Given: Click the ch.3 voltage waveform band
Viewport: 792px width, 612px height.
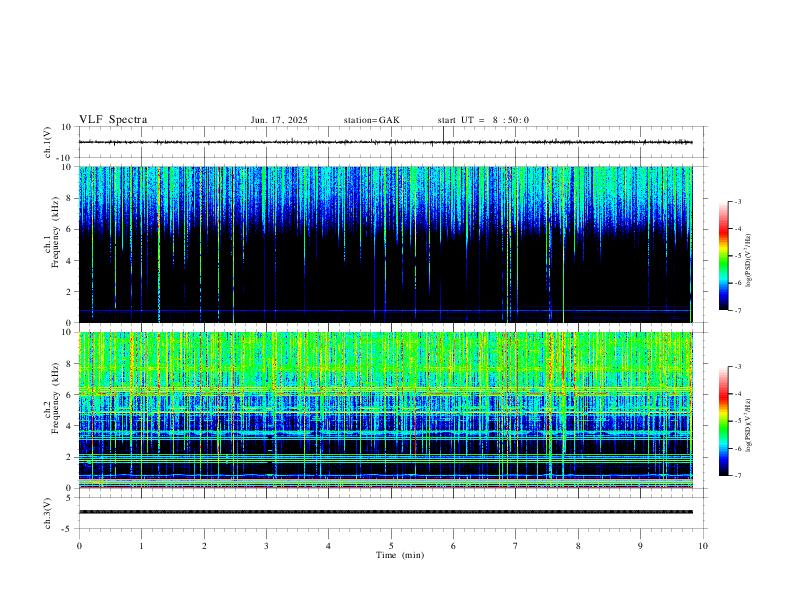Looking at the screenshot, I should (x=385, y=512).
